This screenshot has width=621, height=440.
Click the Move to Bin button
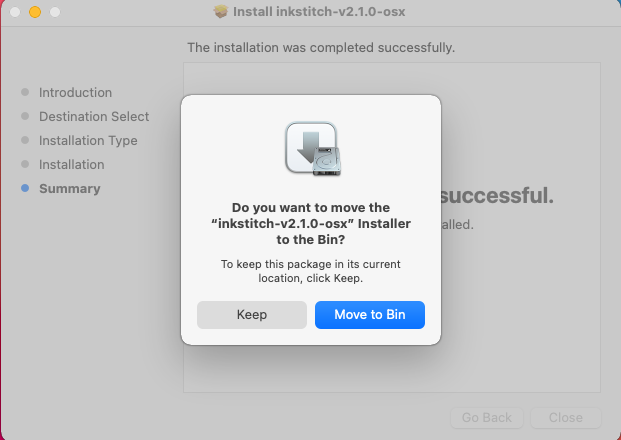[370, 315]
